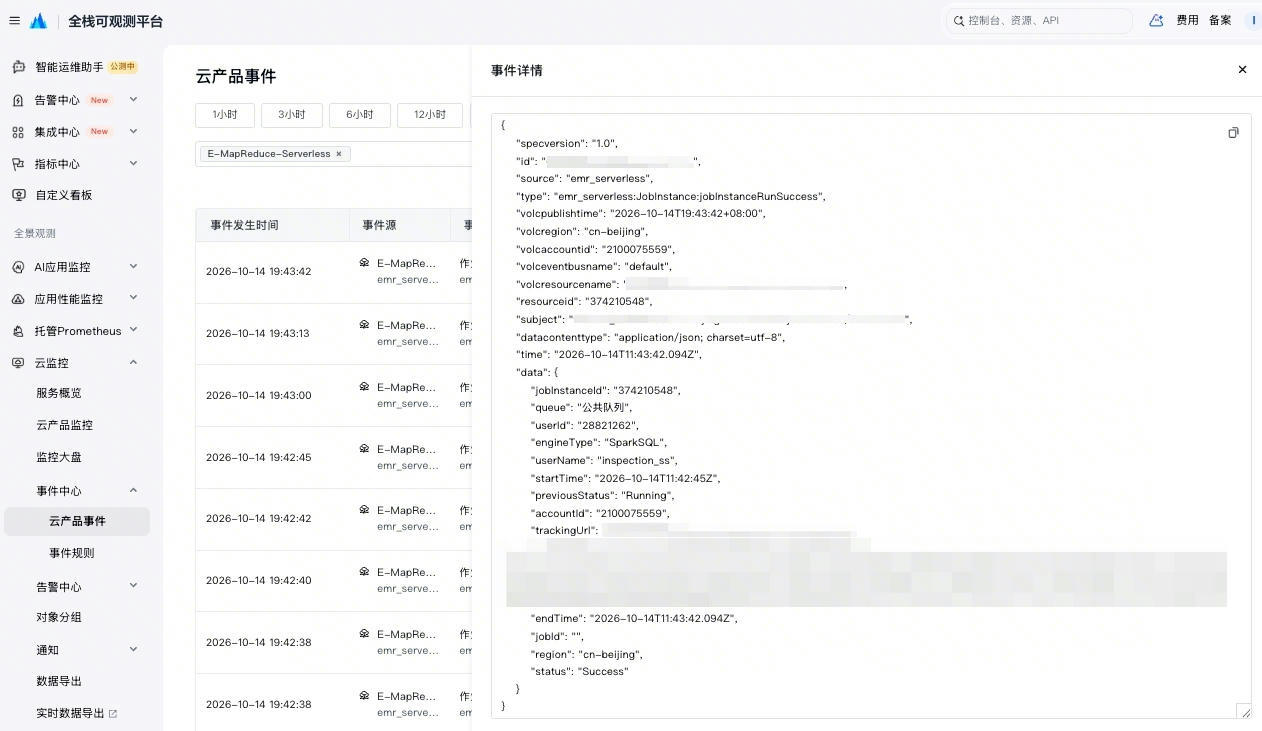Open 备案 in the top bar
Screen dimensions: 1262x731
coord(1220,20)
